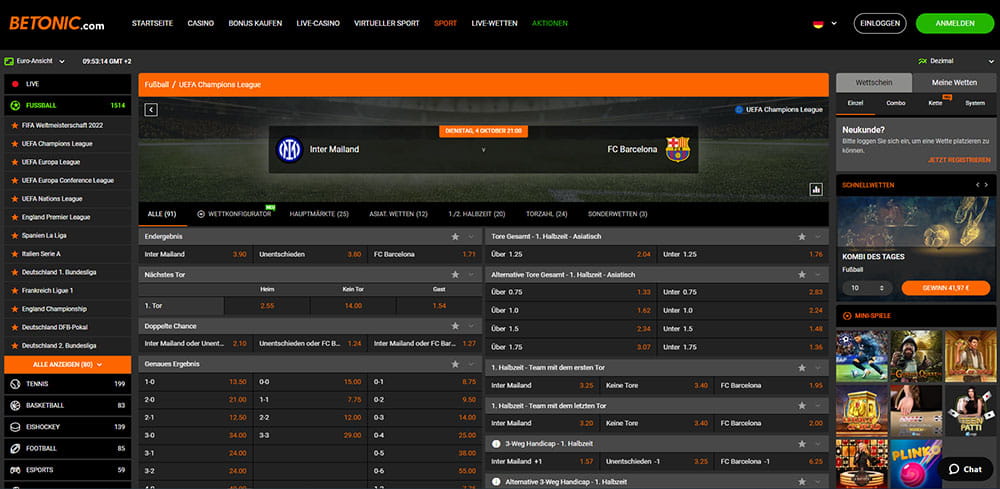Favorite Team mit dem ersten Tor star

[802, 368]
